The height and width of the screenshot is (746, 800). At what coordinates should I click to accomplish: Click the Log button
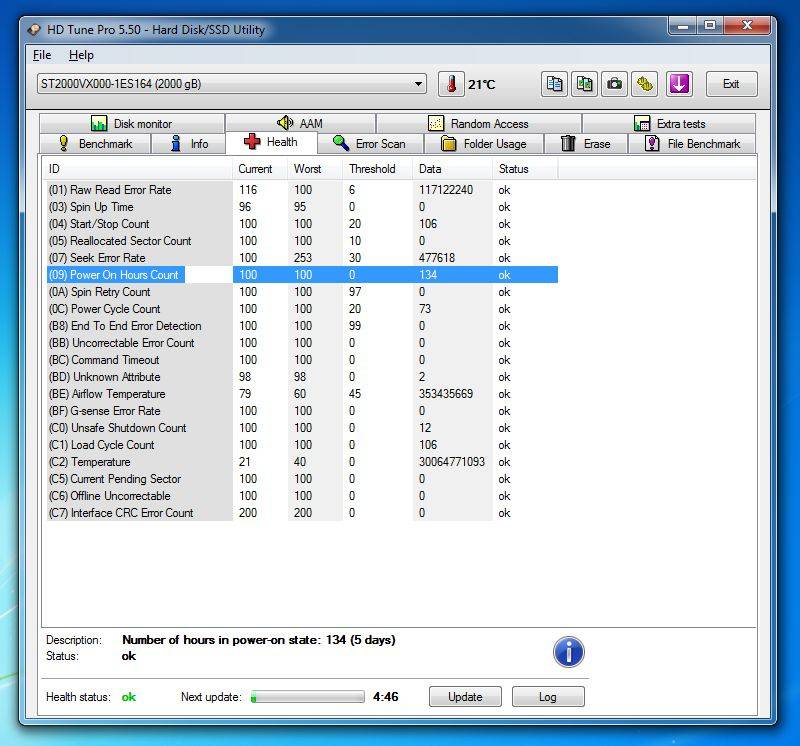(547, 697)
